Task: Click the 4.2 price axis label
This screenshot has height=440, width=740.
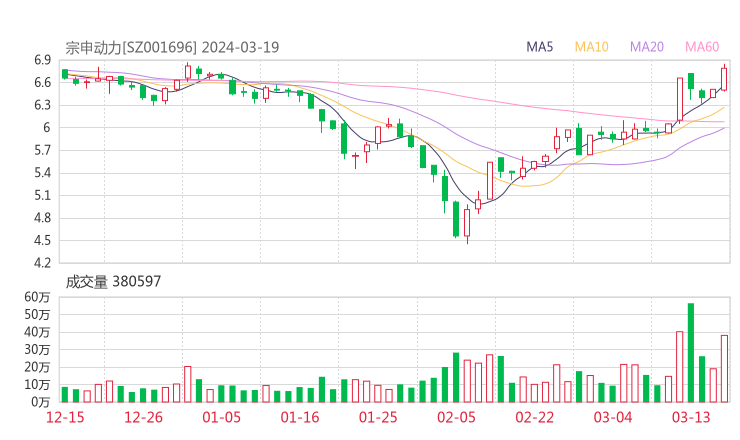Action: (x=42, y=262)
